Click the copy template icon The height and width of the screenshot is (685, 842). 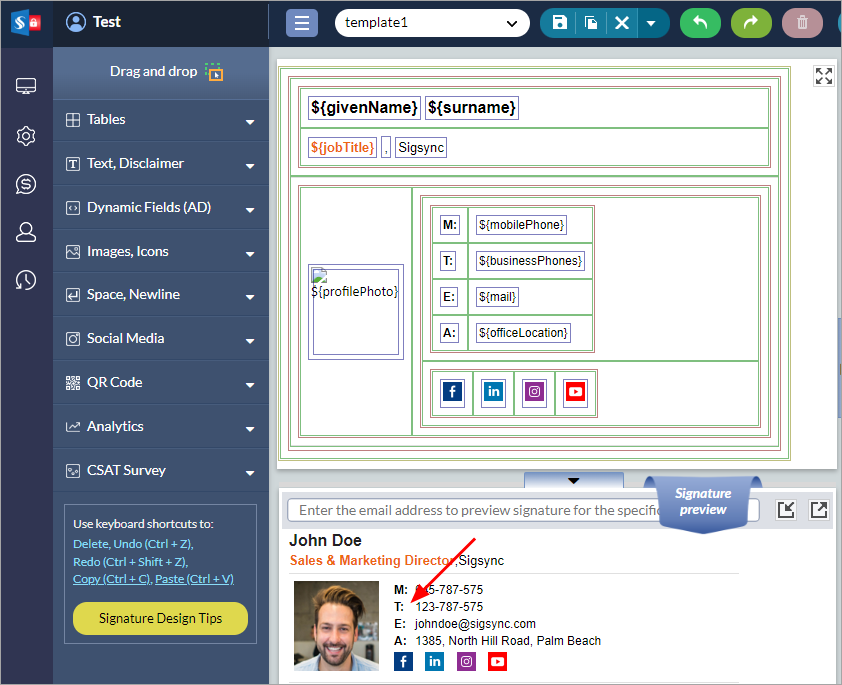click(x=591, y=23)
